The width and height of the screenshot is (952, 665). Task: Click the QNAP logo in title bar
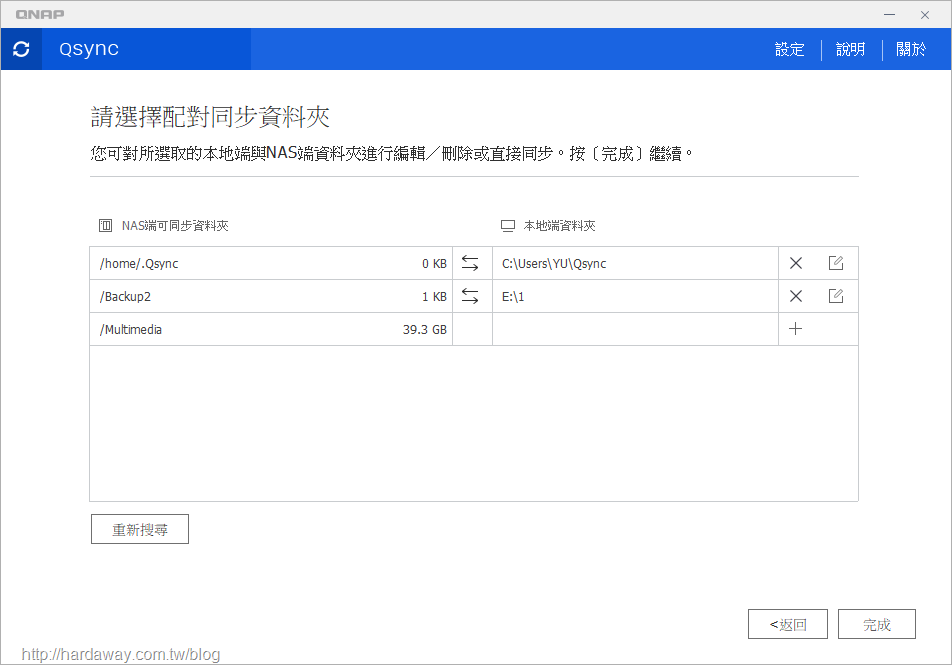(x=39, y=14)
